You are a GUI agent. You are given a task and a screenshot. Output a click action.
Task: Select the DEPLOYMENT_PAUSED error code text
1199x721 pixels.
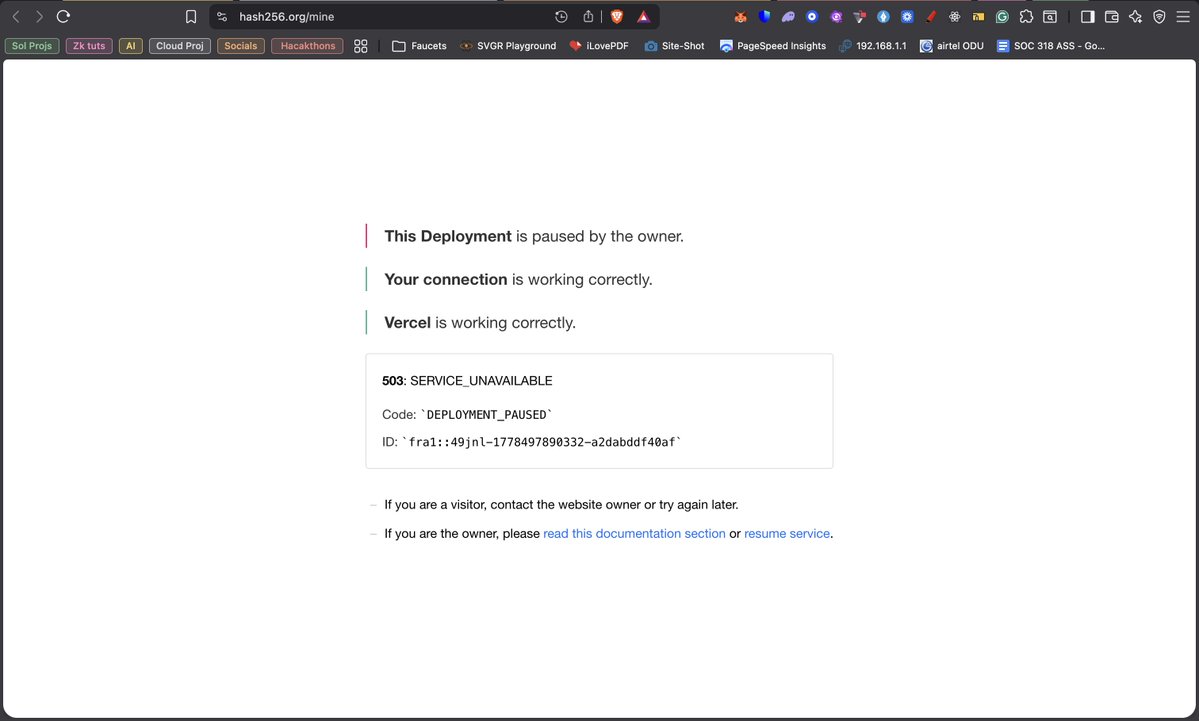[486, 414]
